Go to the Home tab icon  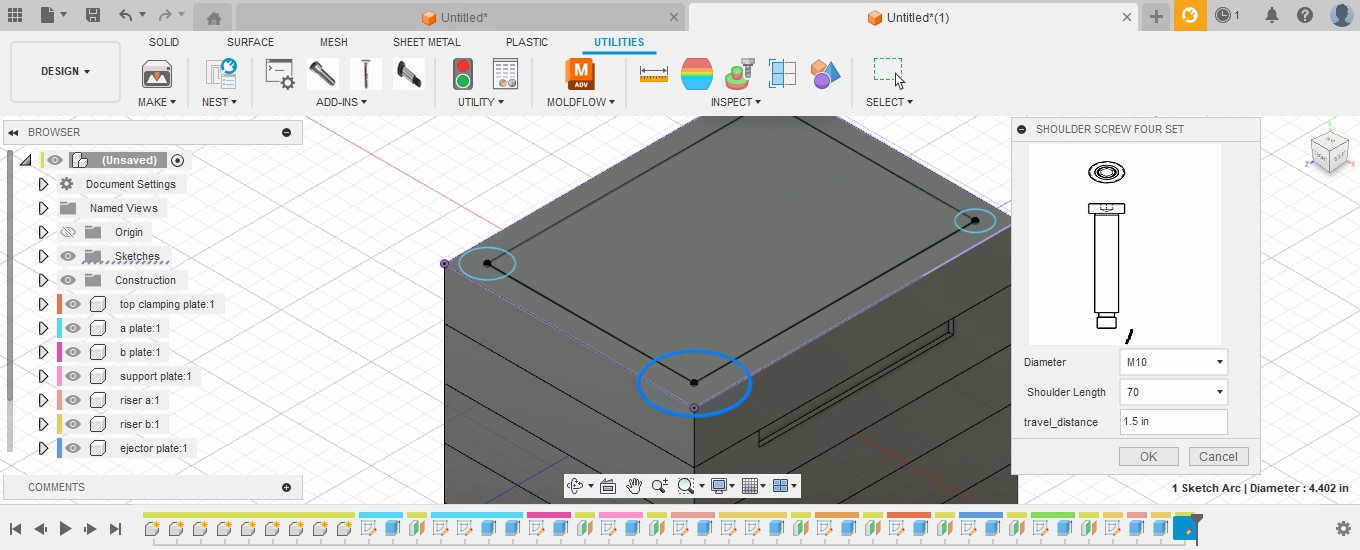click(x=213, y=17)
